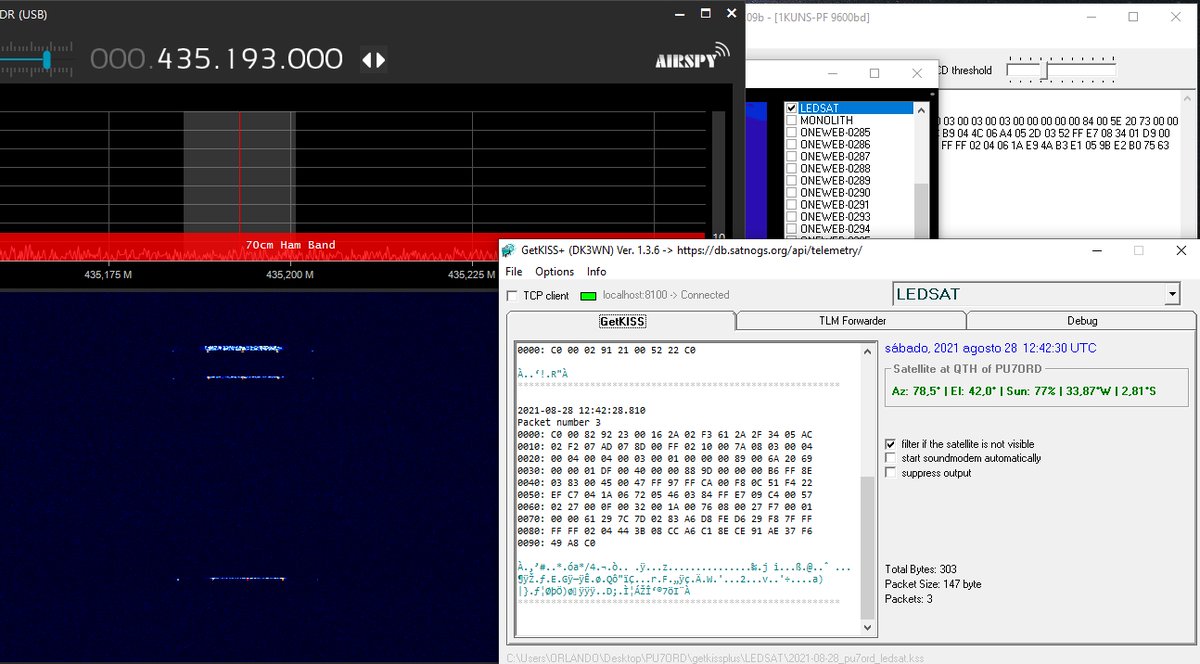The width and height of the screenshot is (1200, 664).
Task: Enable the TCP client checkbox
Action: click(x=513, y=296)
